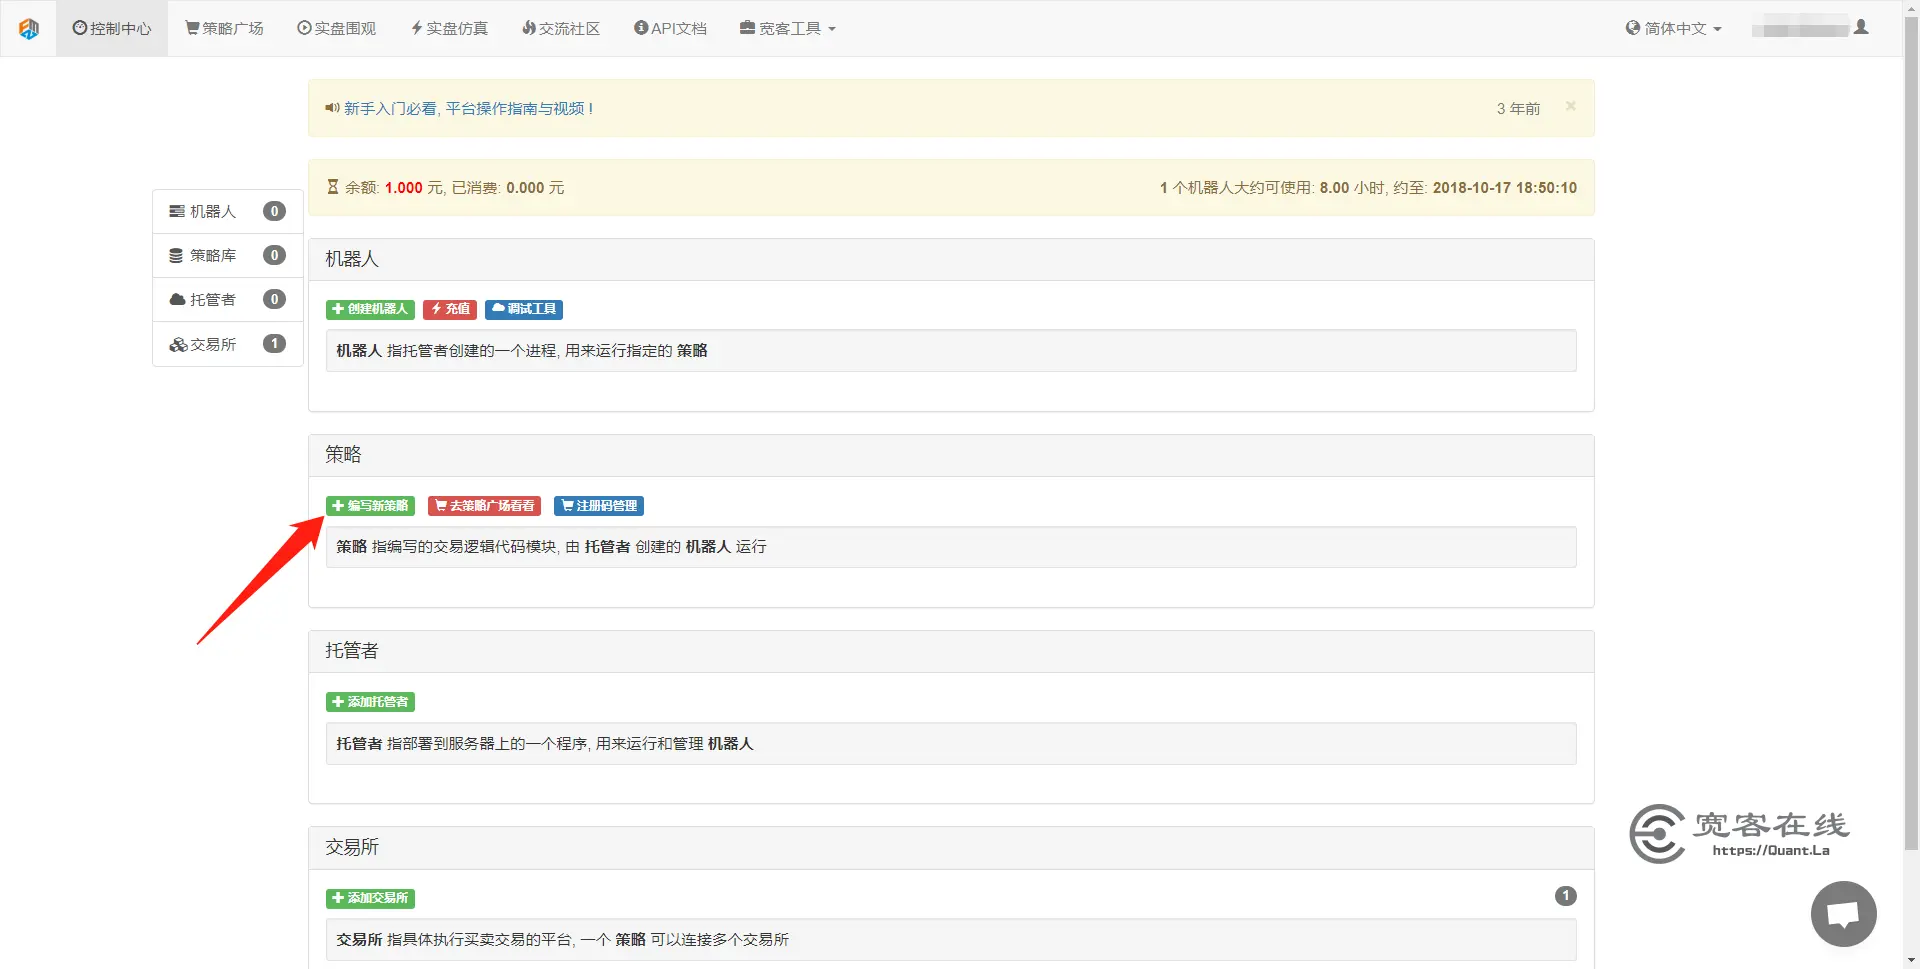Click the 2018-10-17 18:50:10 expiry time

1505,188
